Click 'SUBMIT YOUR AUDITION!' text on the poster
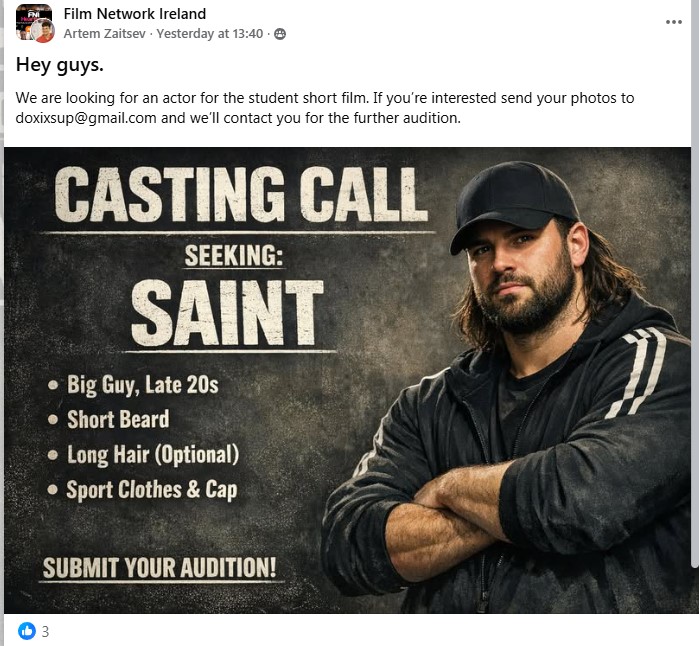The height and width of the screenshot is (646, 699). [x=159, y=568]
